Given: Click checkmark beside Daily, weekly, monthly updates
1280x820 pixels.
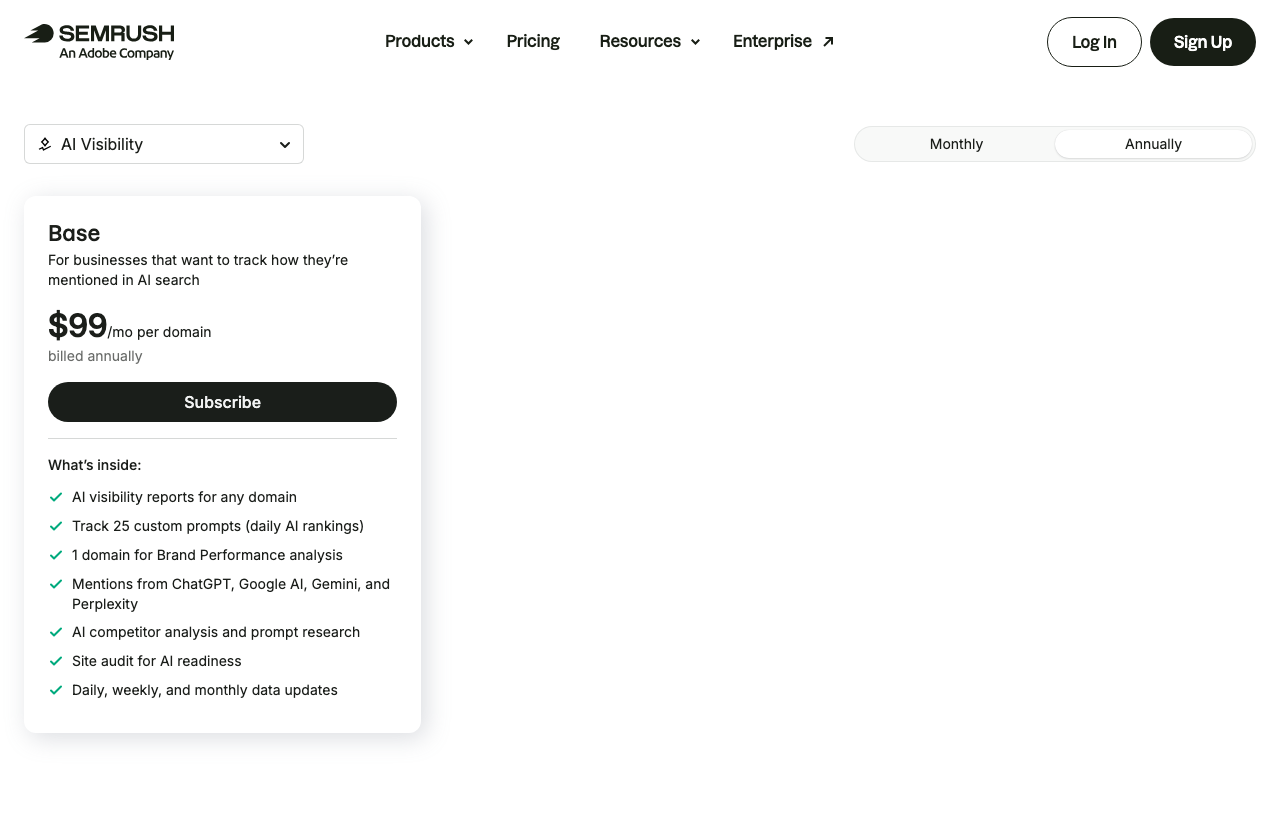Looking at the screenshot, I should point(56,690).
